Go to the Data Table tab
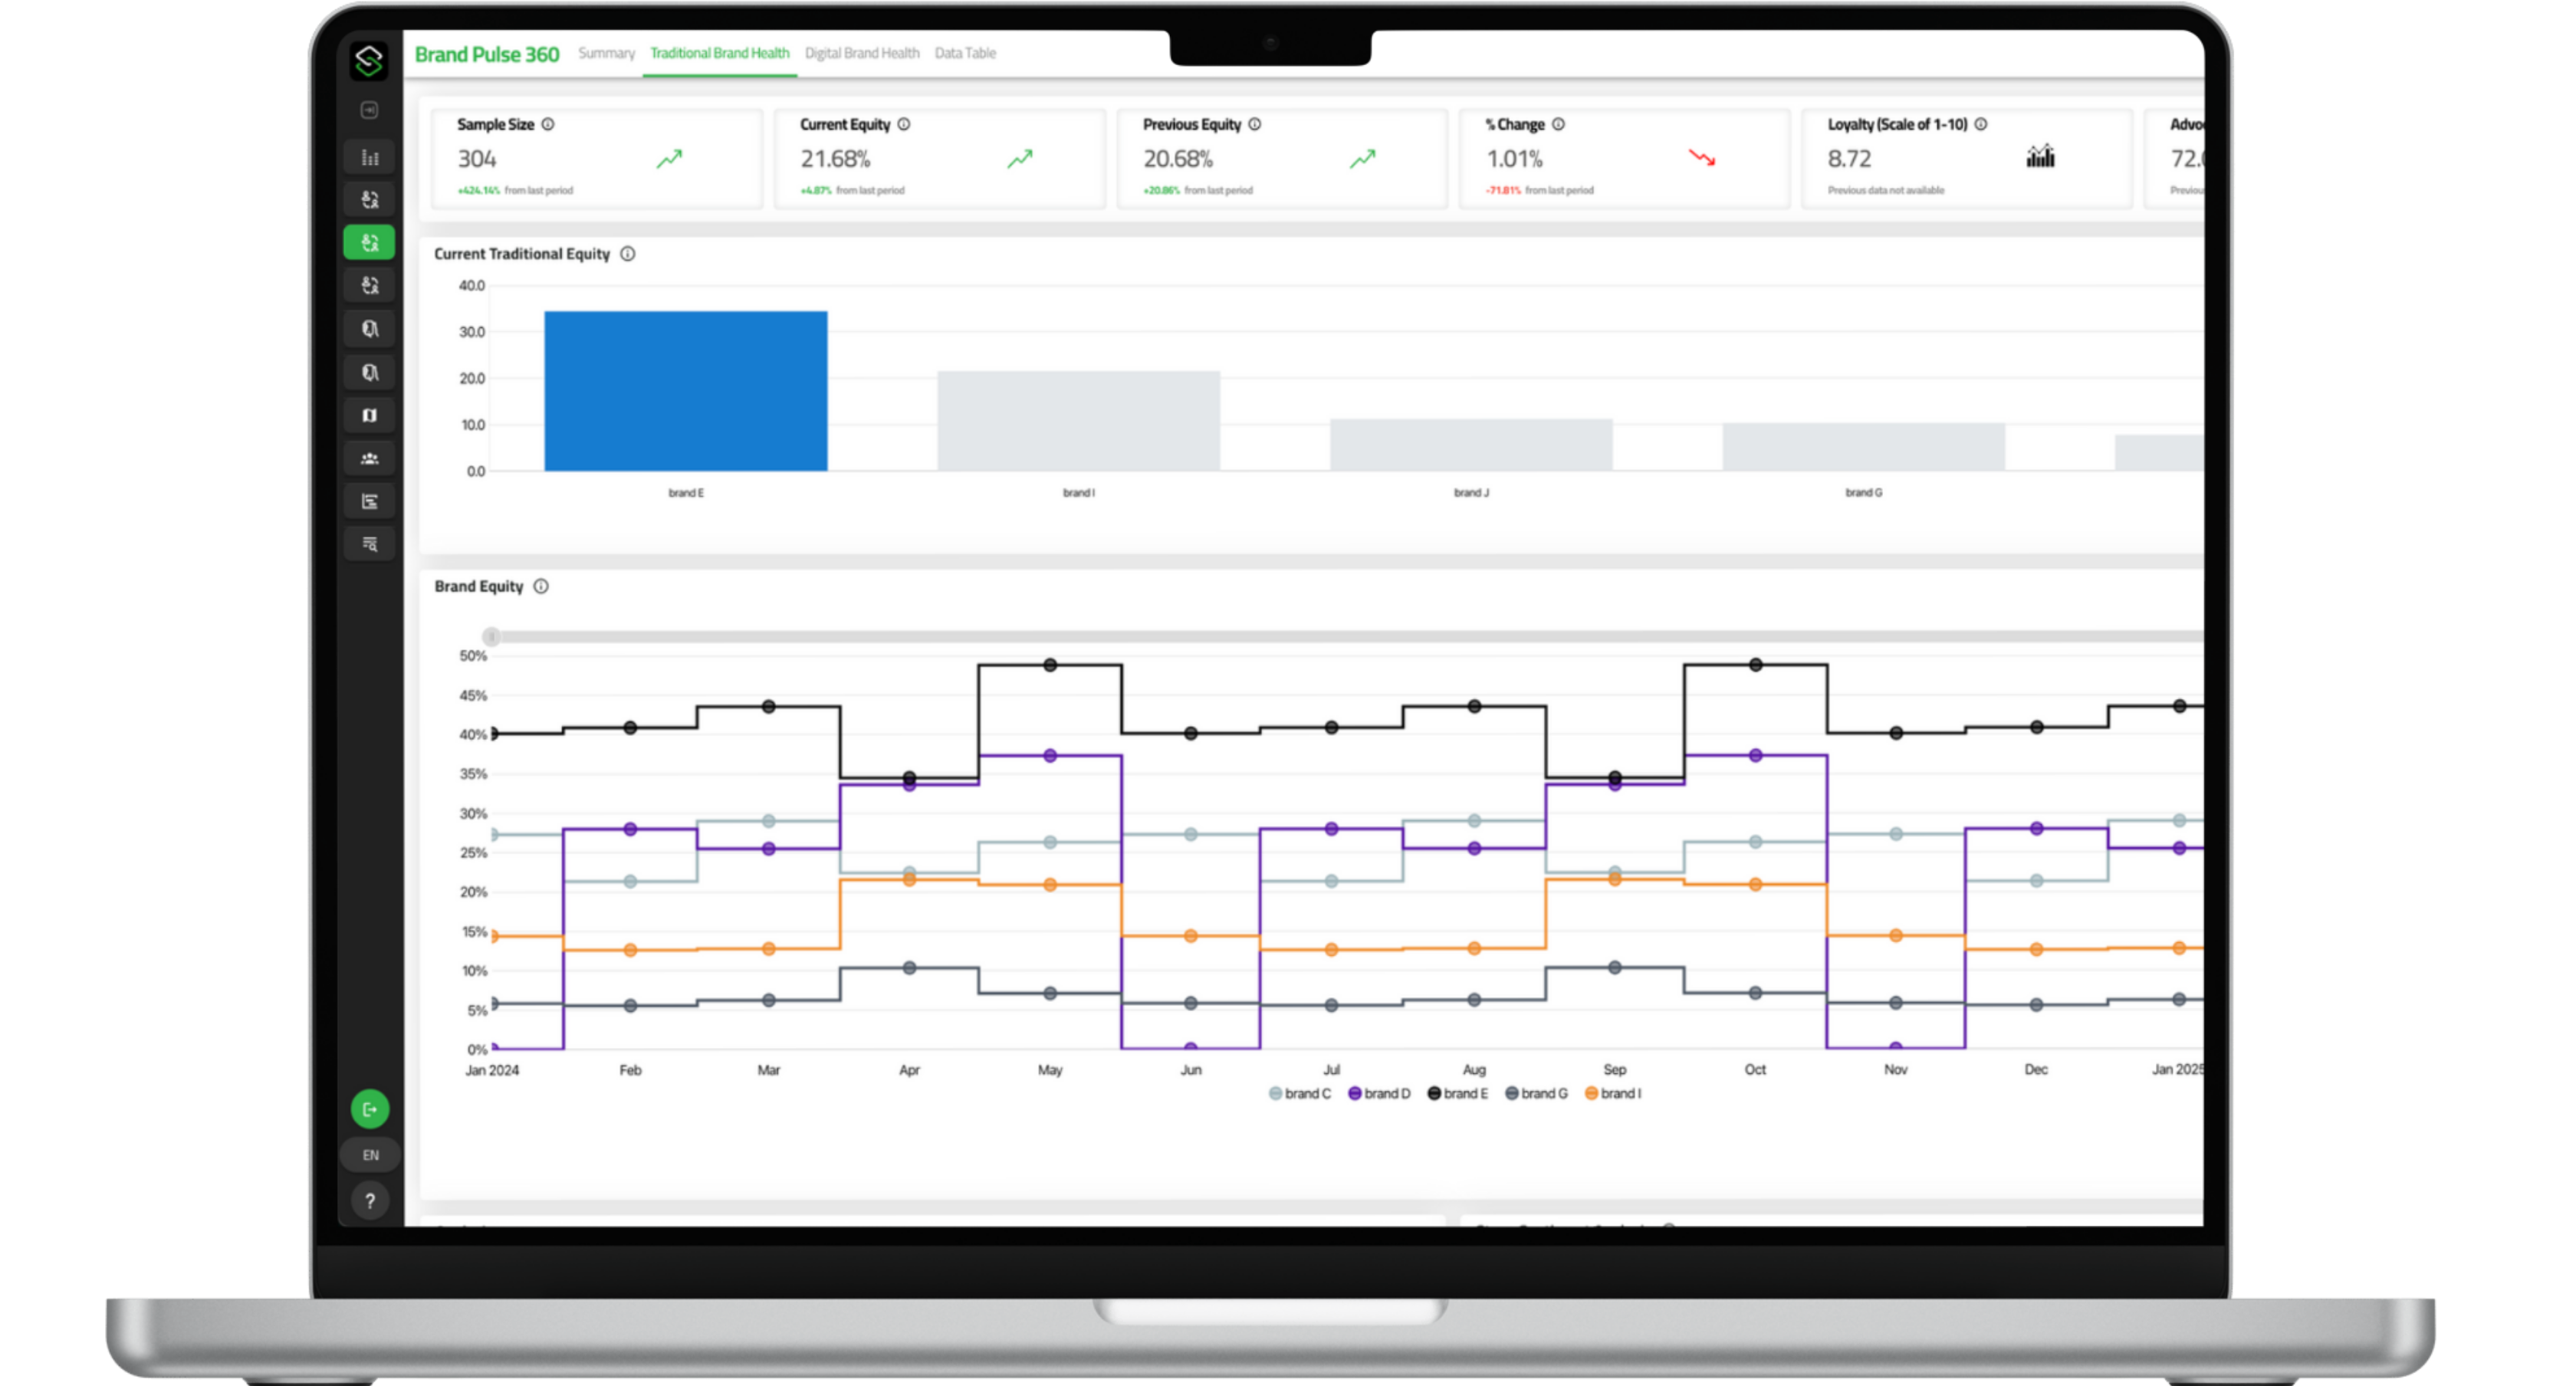Image resolution: width=2576 pixels, height=1386 pixels. 964,53
